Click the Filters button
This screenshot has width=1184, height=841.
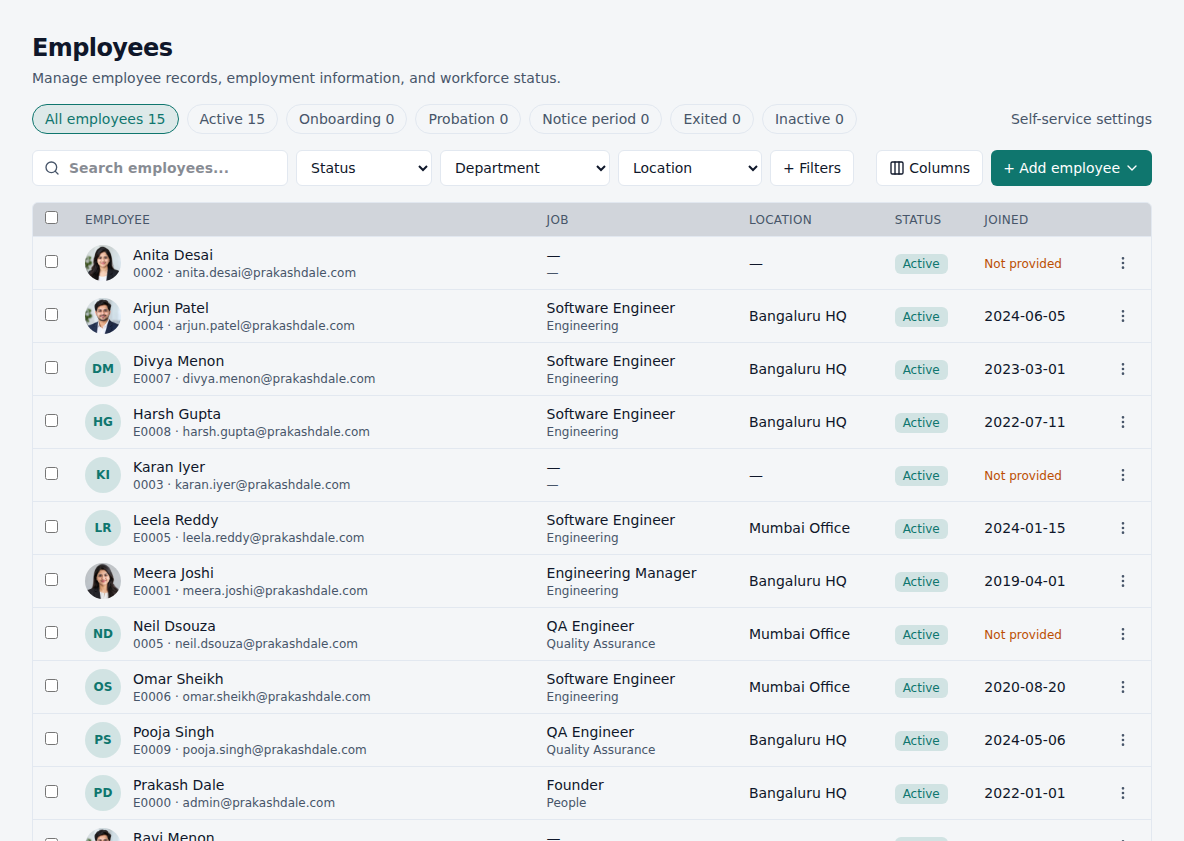(812, 168)
